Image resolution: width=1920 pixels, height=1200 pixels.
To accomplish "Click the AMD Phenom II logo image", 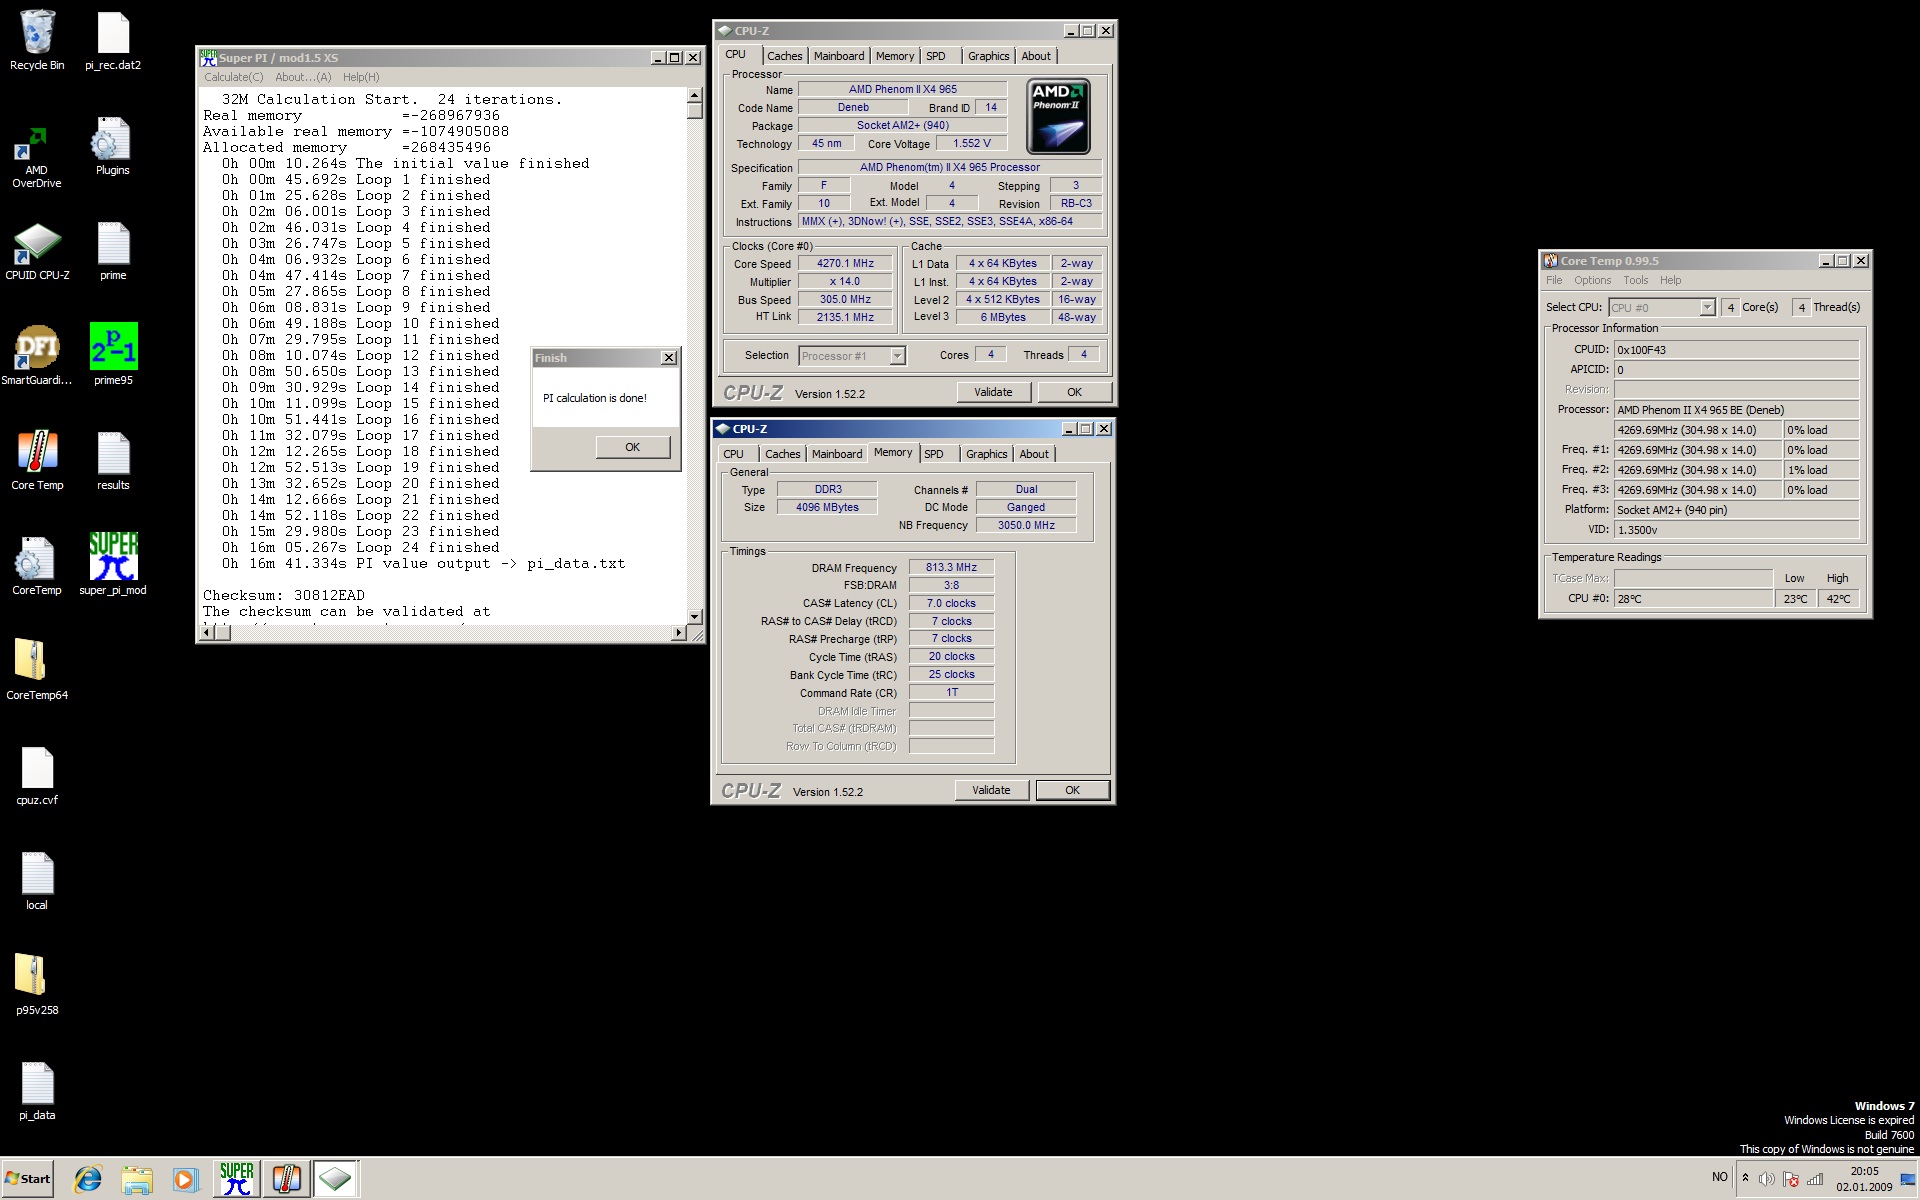I will click(x=1058, y=117).
